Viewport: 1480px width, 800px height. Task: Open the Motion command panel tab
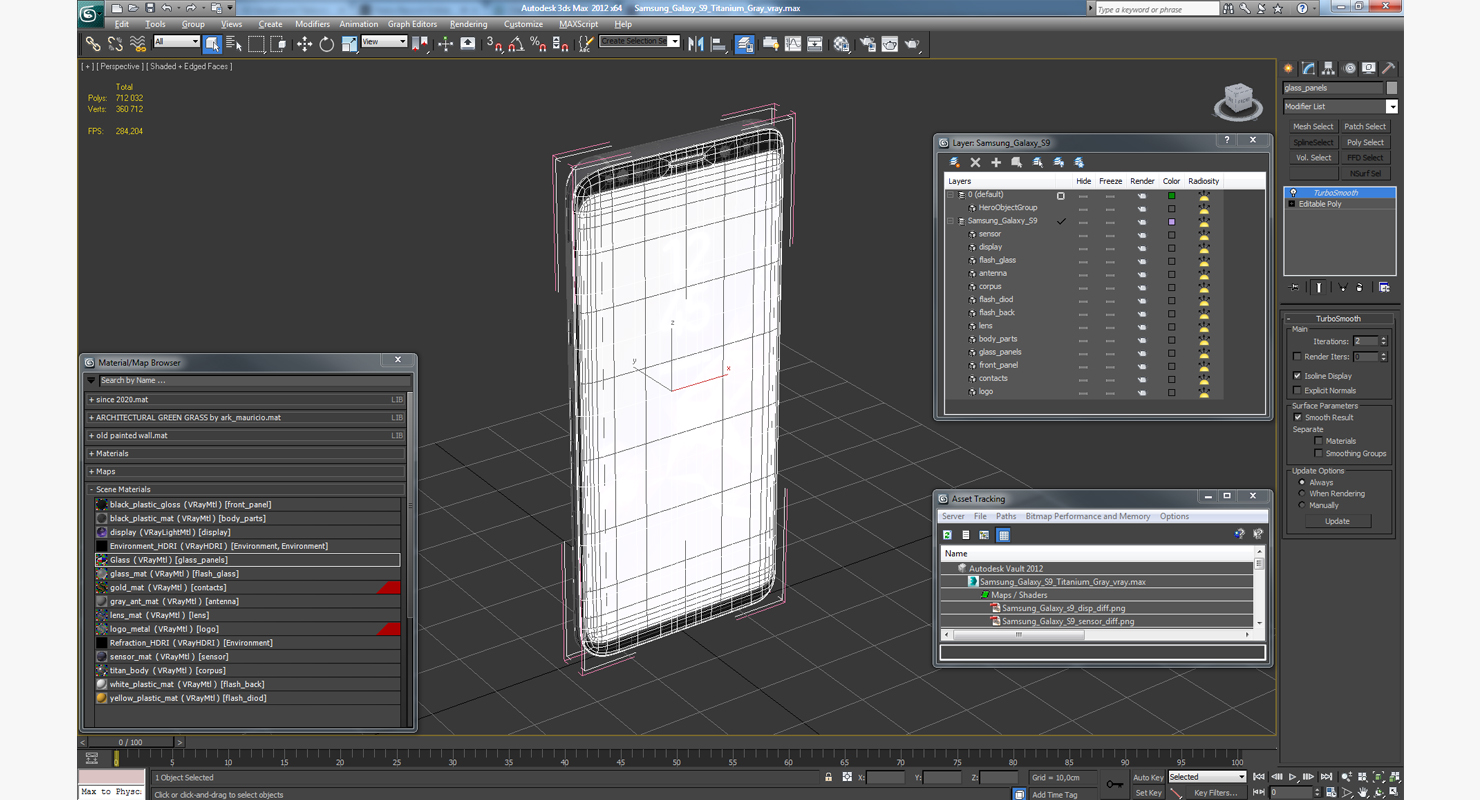pos(1349,68)
